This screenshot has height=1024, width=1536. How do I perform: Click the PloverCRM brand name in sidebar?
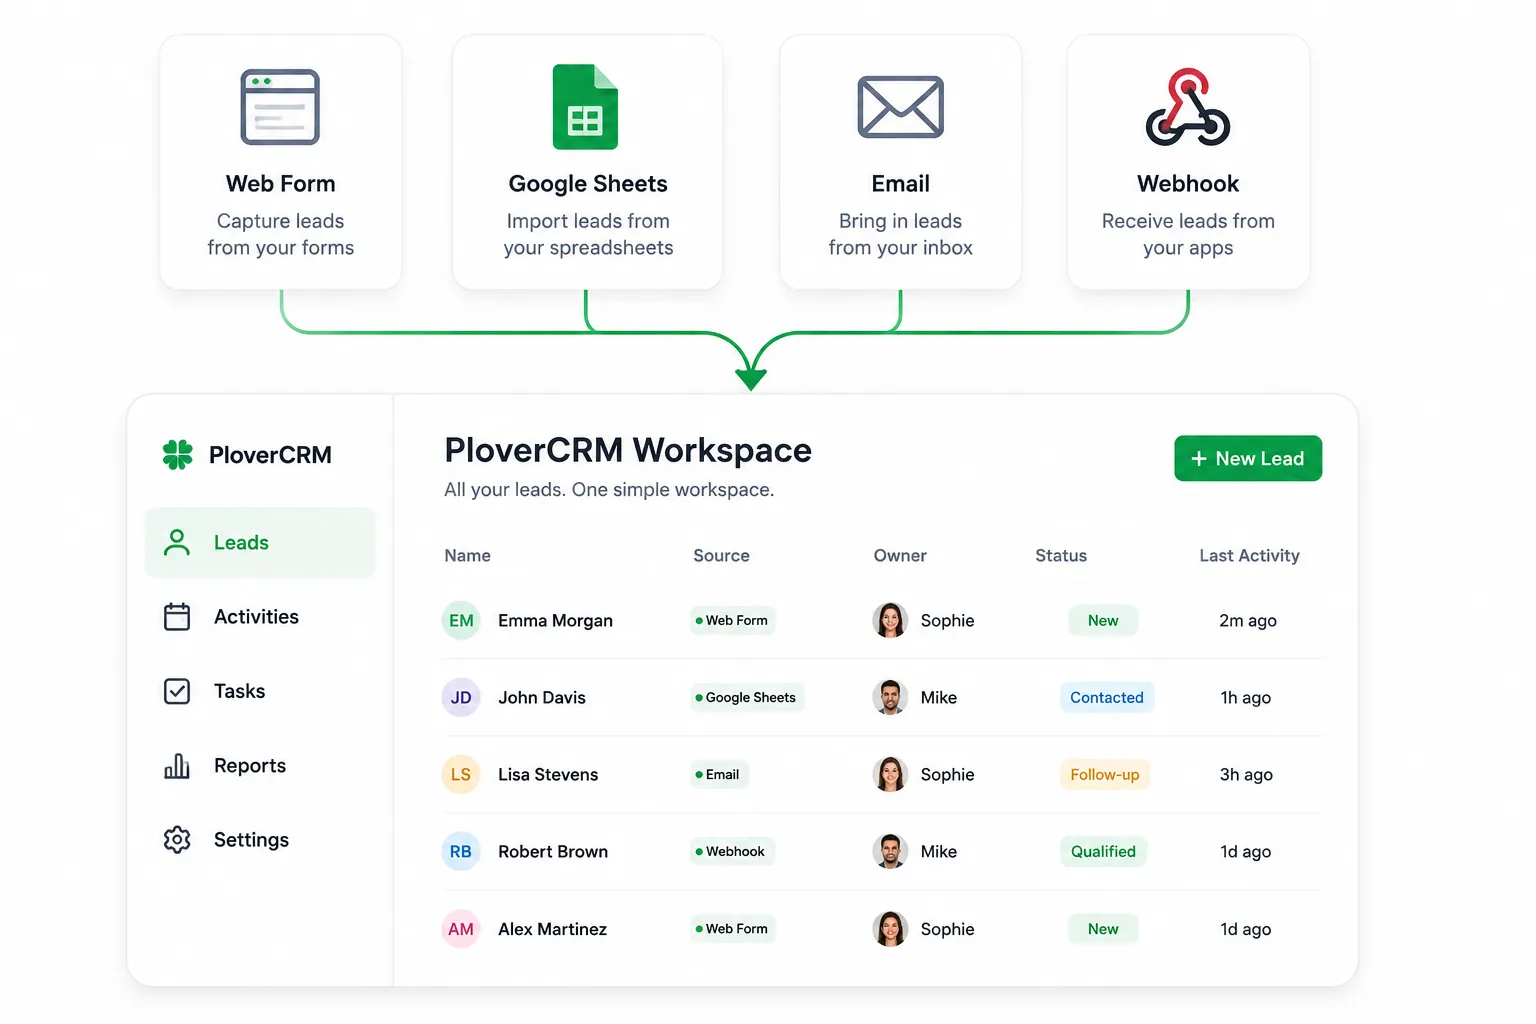pyautogui.click(x=270, y=455)
